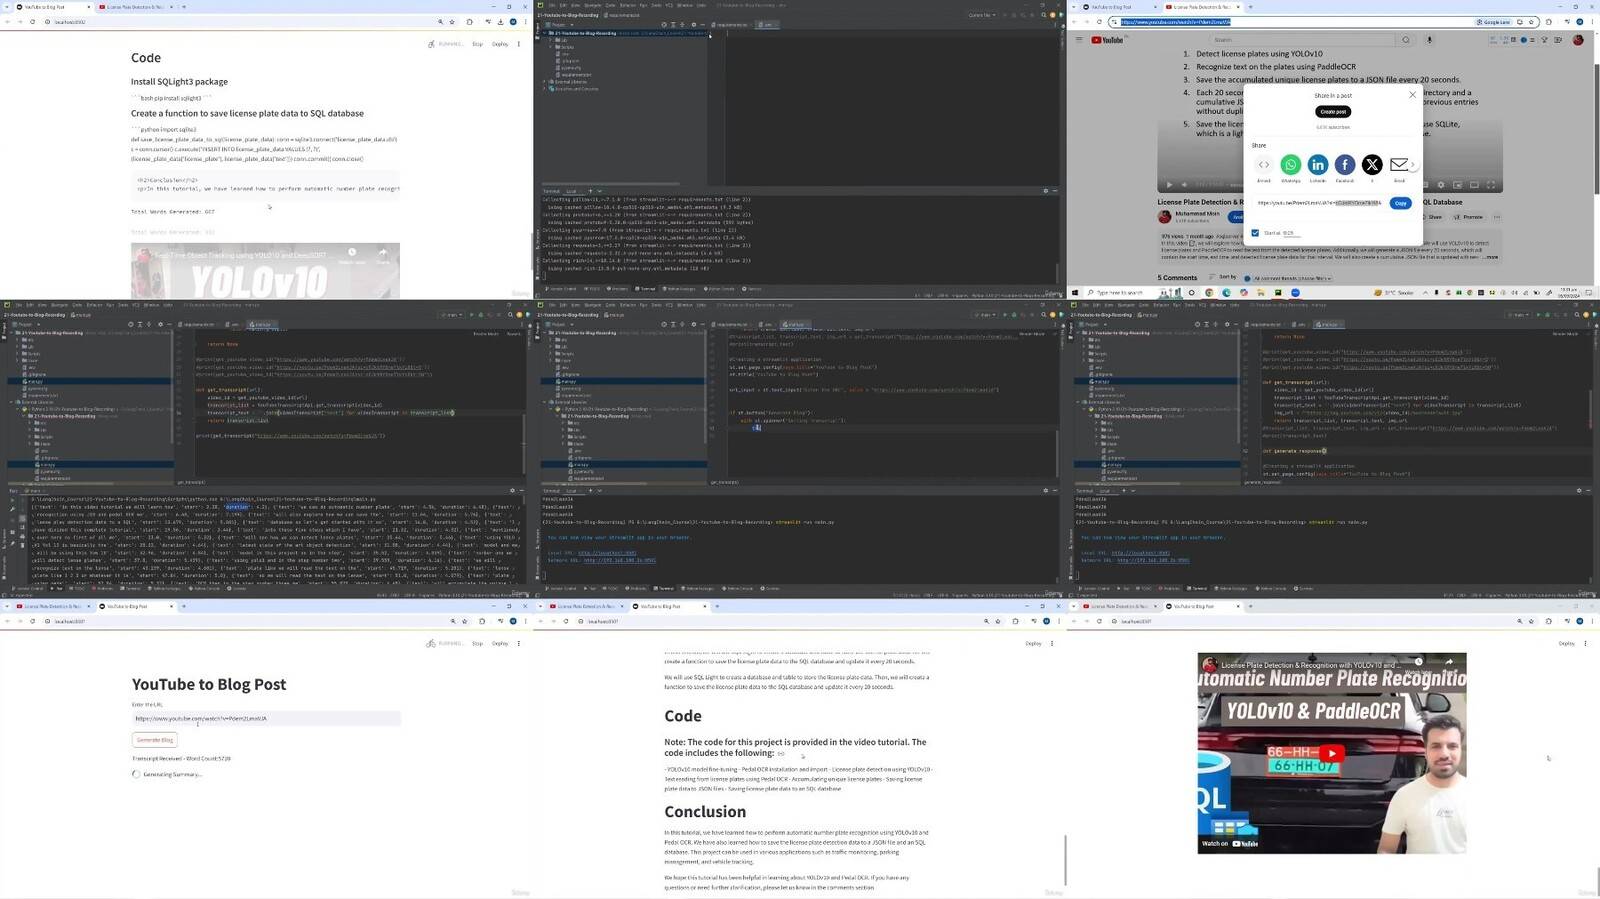This screenshot has width=1600, height=899.
Task: Open Chrome from the Windows taskbar
Action: [1209, 293]
